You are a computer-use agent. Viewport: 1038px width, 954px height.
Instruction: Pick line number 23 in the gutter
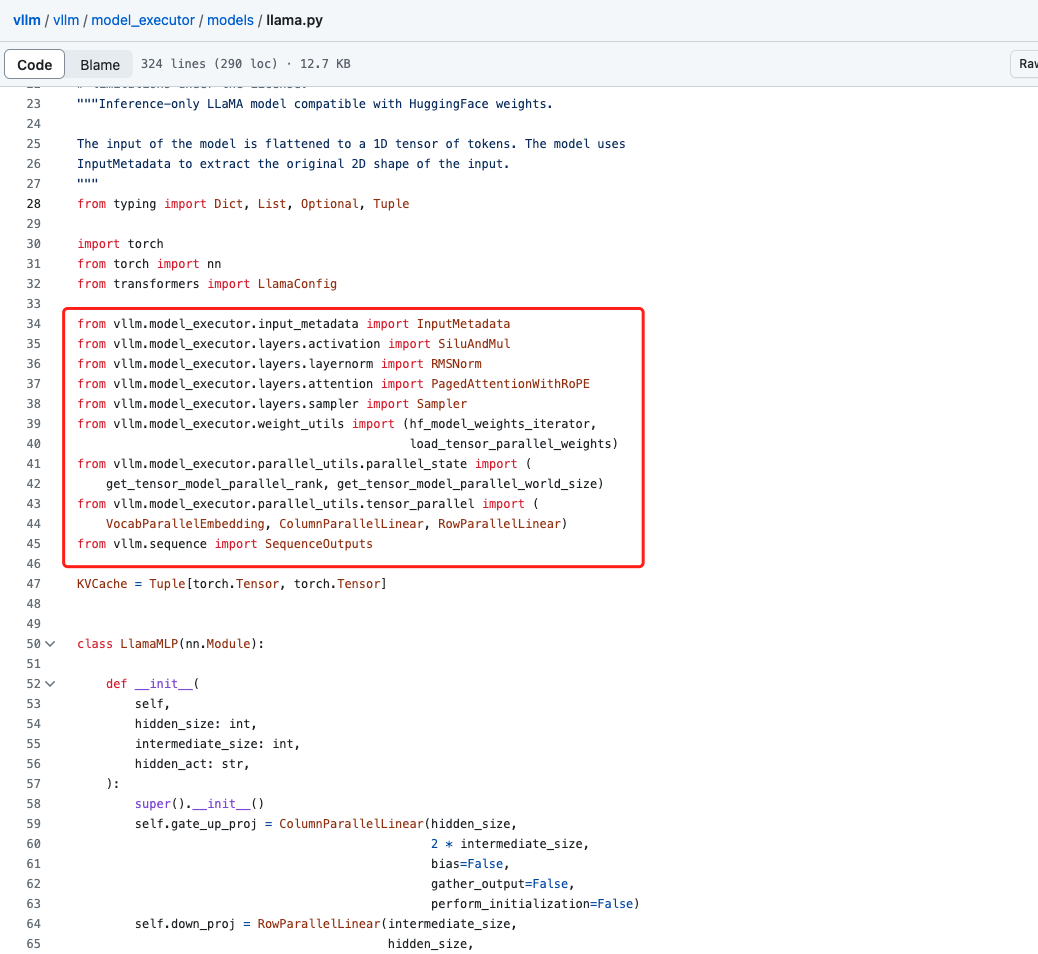click(x=33, y=104)
